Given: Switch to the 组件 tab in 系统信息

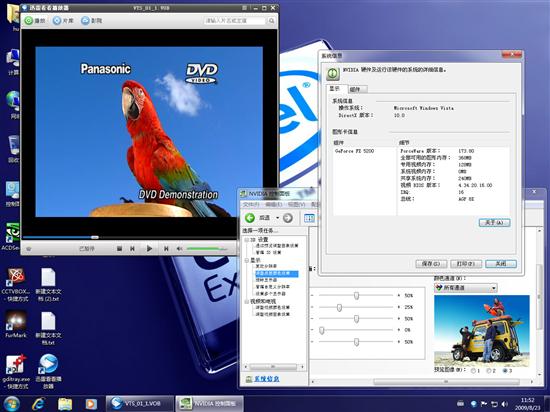Looking at the screenshot, I should coord(356,89).
